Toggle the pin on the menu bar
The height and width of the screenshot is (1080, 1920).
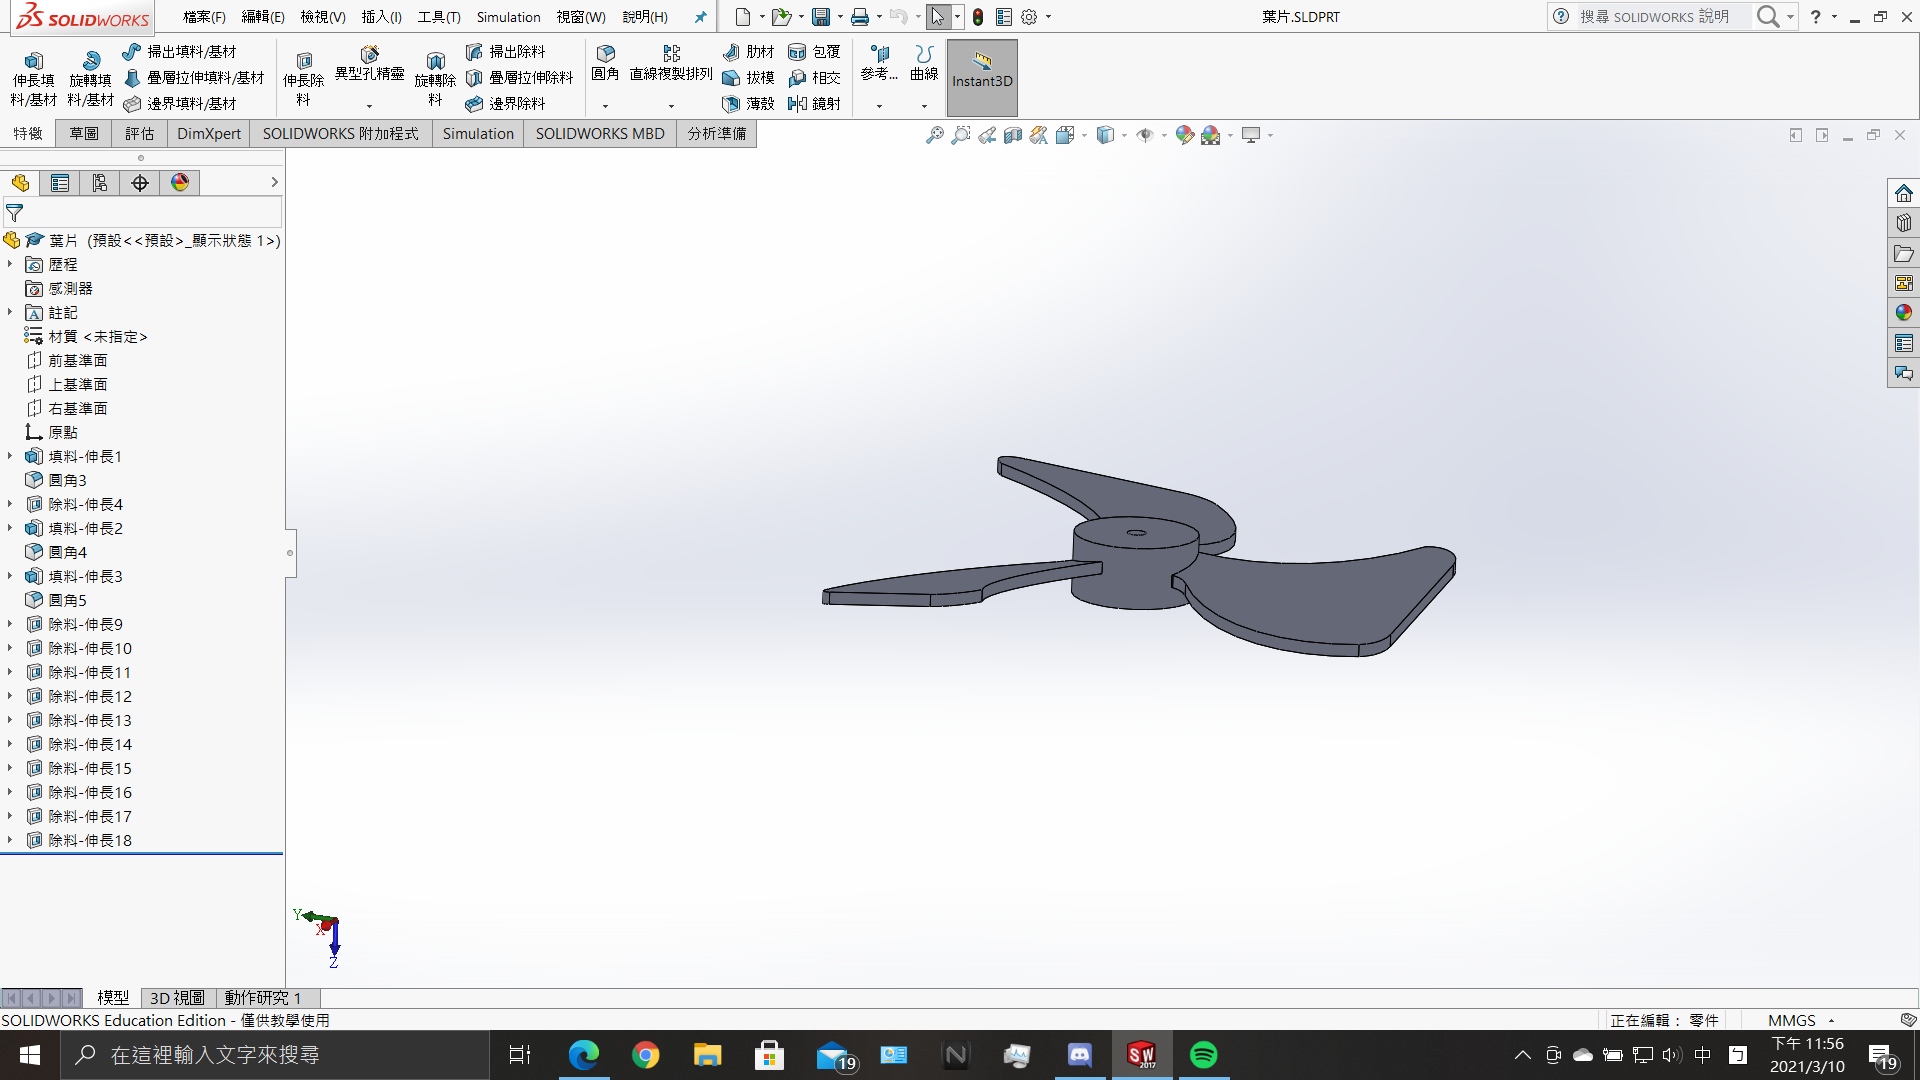coord(700,17)
